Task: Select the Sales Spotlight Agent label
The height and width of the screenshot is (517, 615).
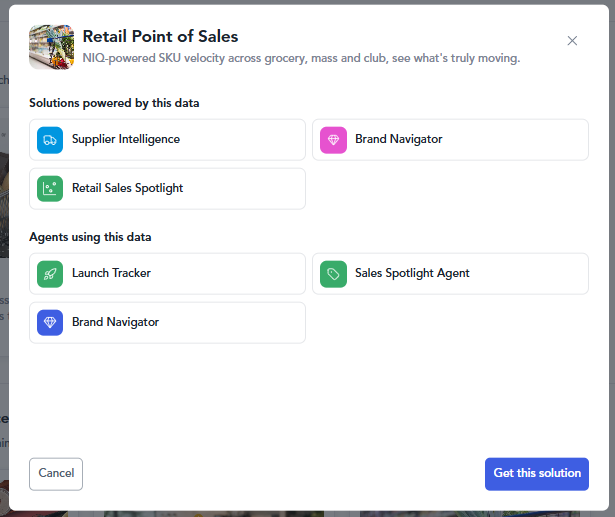Action: pos(412,273)
